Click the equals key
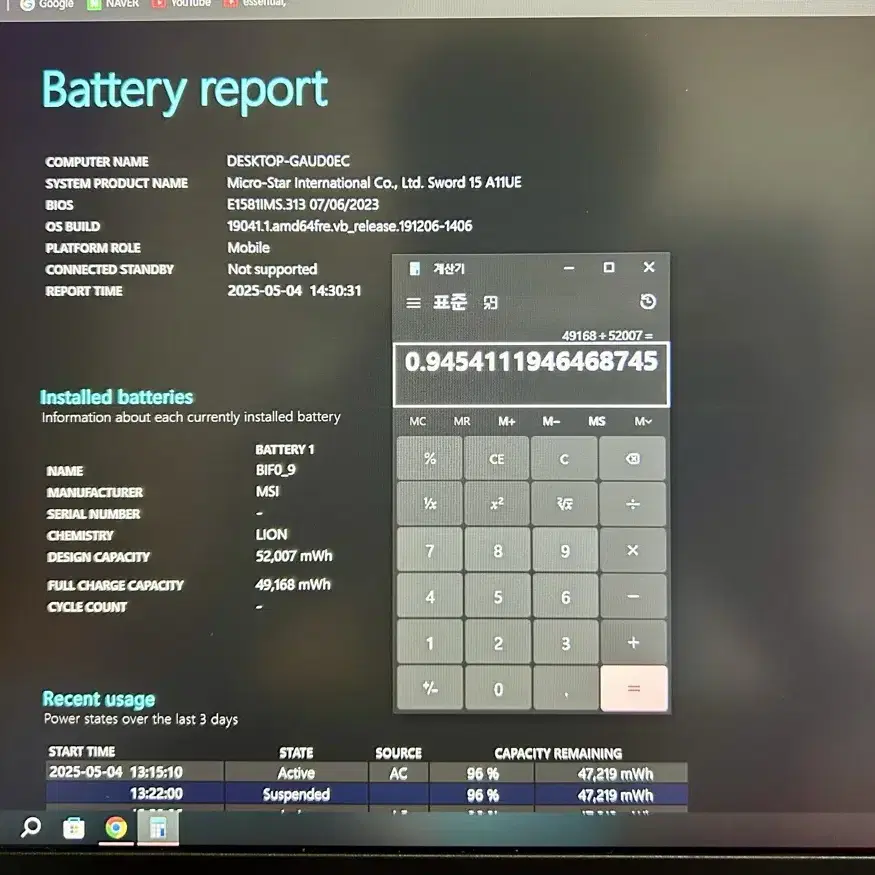 (634, 689)
